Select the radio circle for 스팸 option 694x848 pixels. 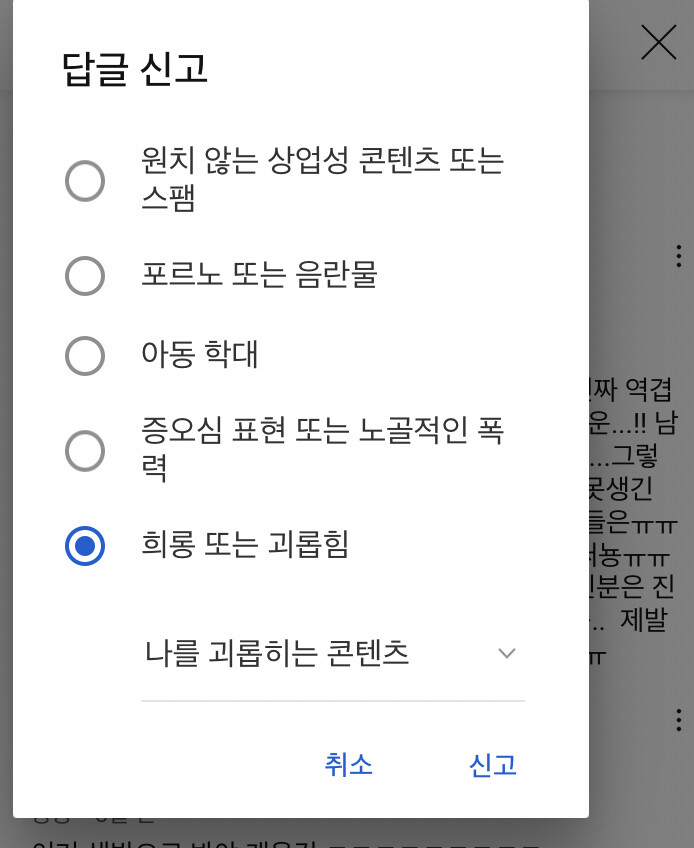pyautogui.click(x=85, y=181)
